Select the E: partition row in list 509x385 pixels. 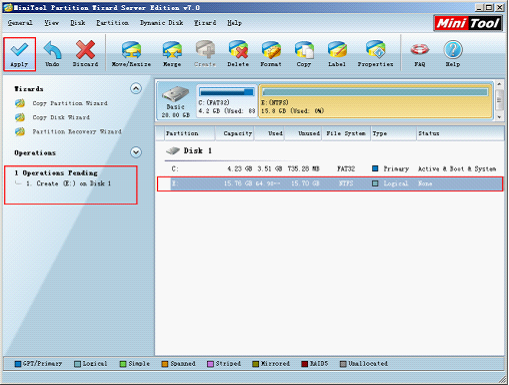[330, 184]
